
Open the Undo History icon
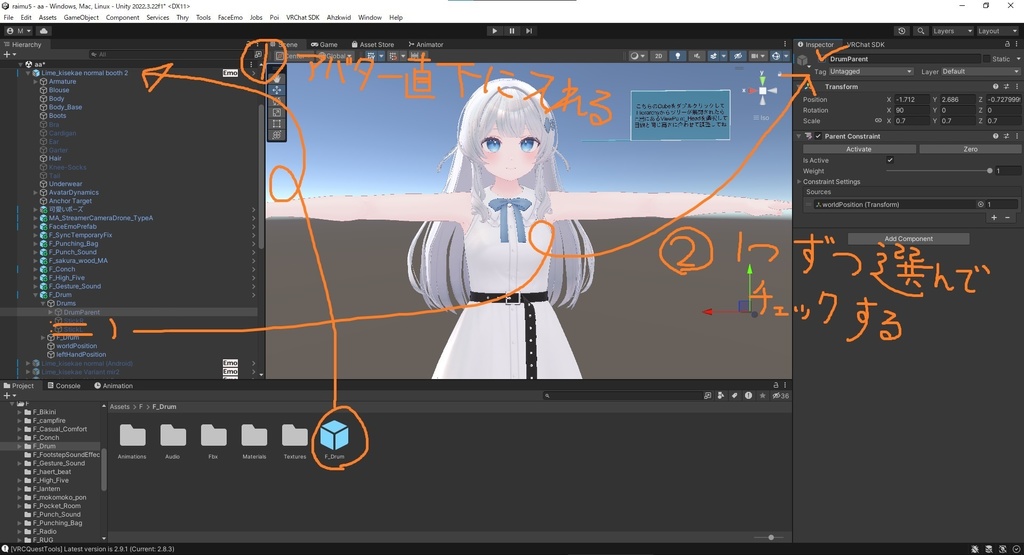pos(902,31)
